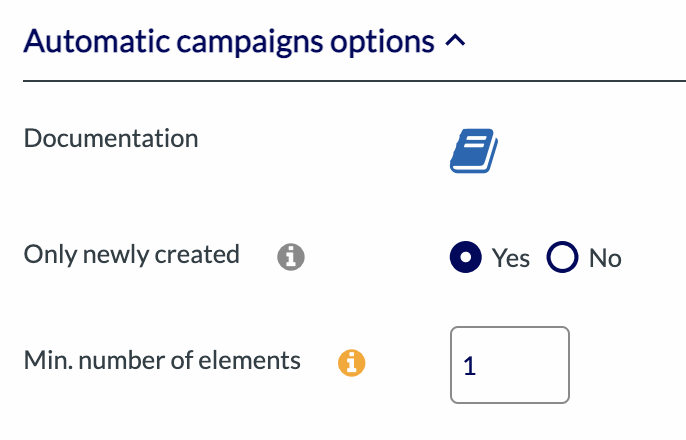
Task: Enable Only newly created by choosing Yes
Action: (465, 258)
